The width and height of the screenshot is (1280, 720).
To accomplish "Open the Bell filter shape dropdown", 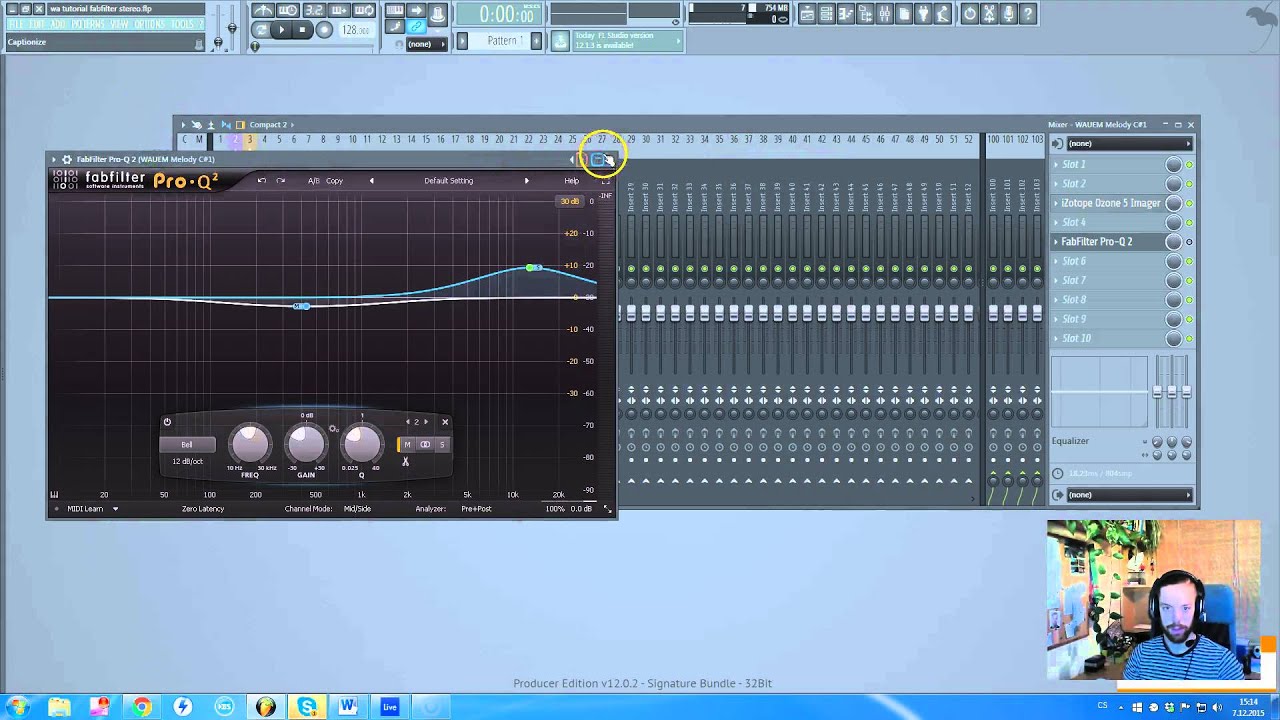I will pos(187,445).
